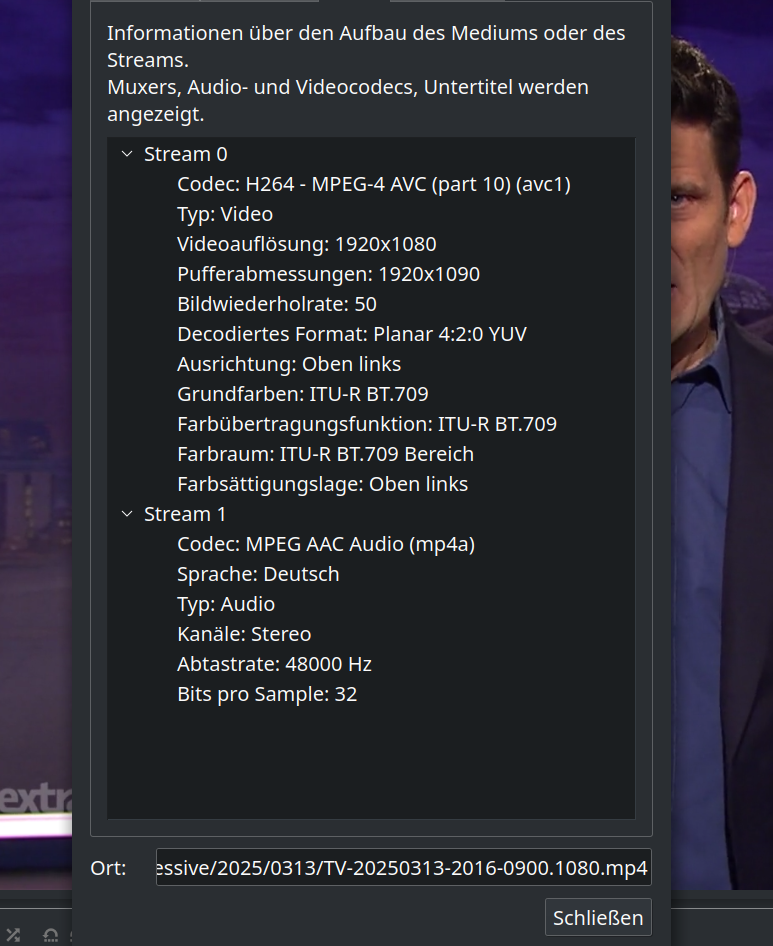Screen dimensions: 773x946
Task: Click the Ort file path field
Action: coord(403,868)
